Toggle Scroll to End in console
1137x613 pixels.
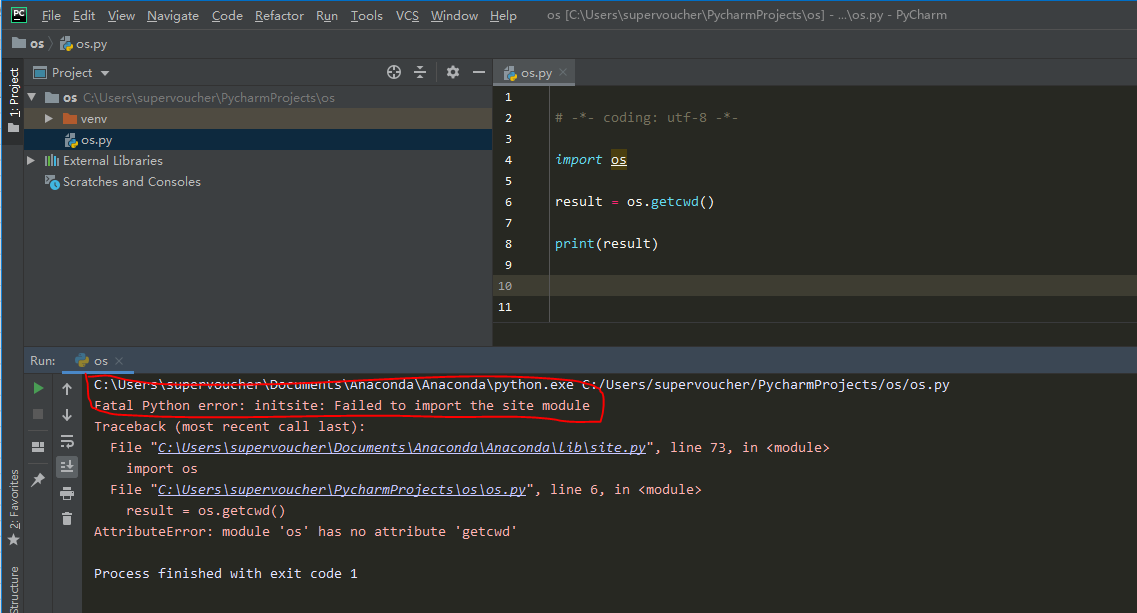[x=67, y=466]
